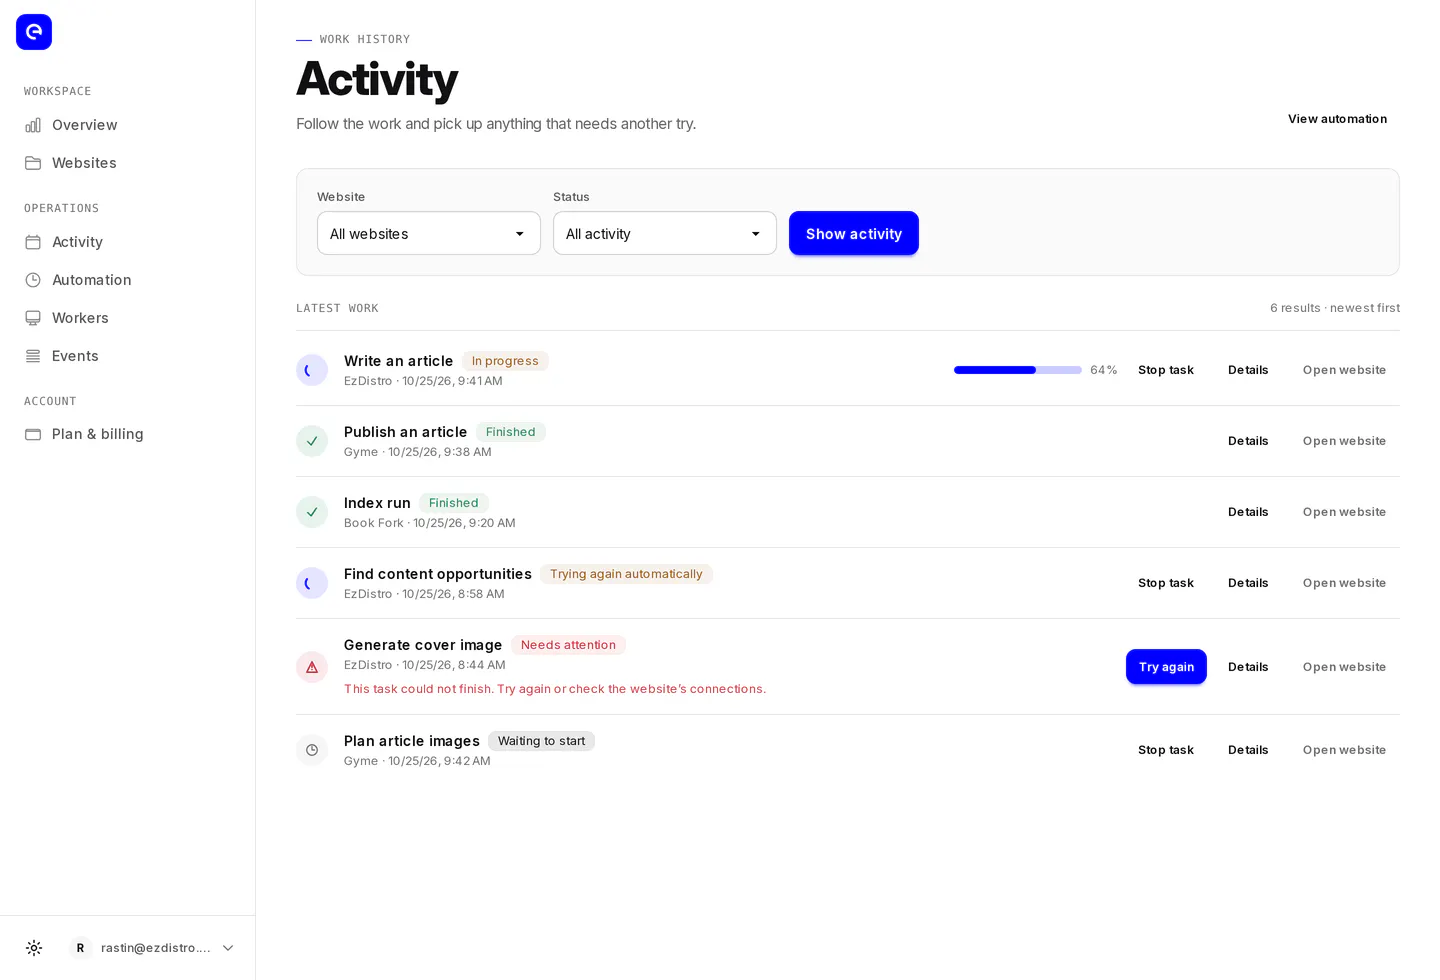Open website for Index run

tap(1344, 512)
